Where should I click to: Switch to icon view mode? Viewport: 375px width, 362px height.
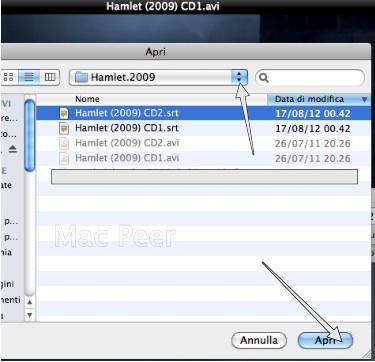point(9,77)
